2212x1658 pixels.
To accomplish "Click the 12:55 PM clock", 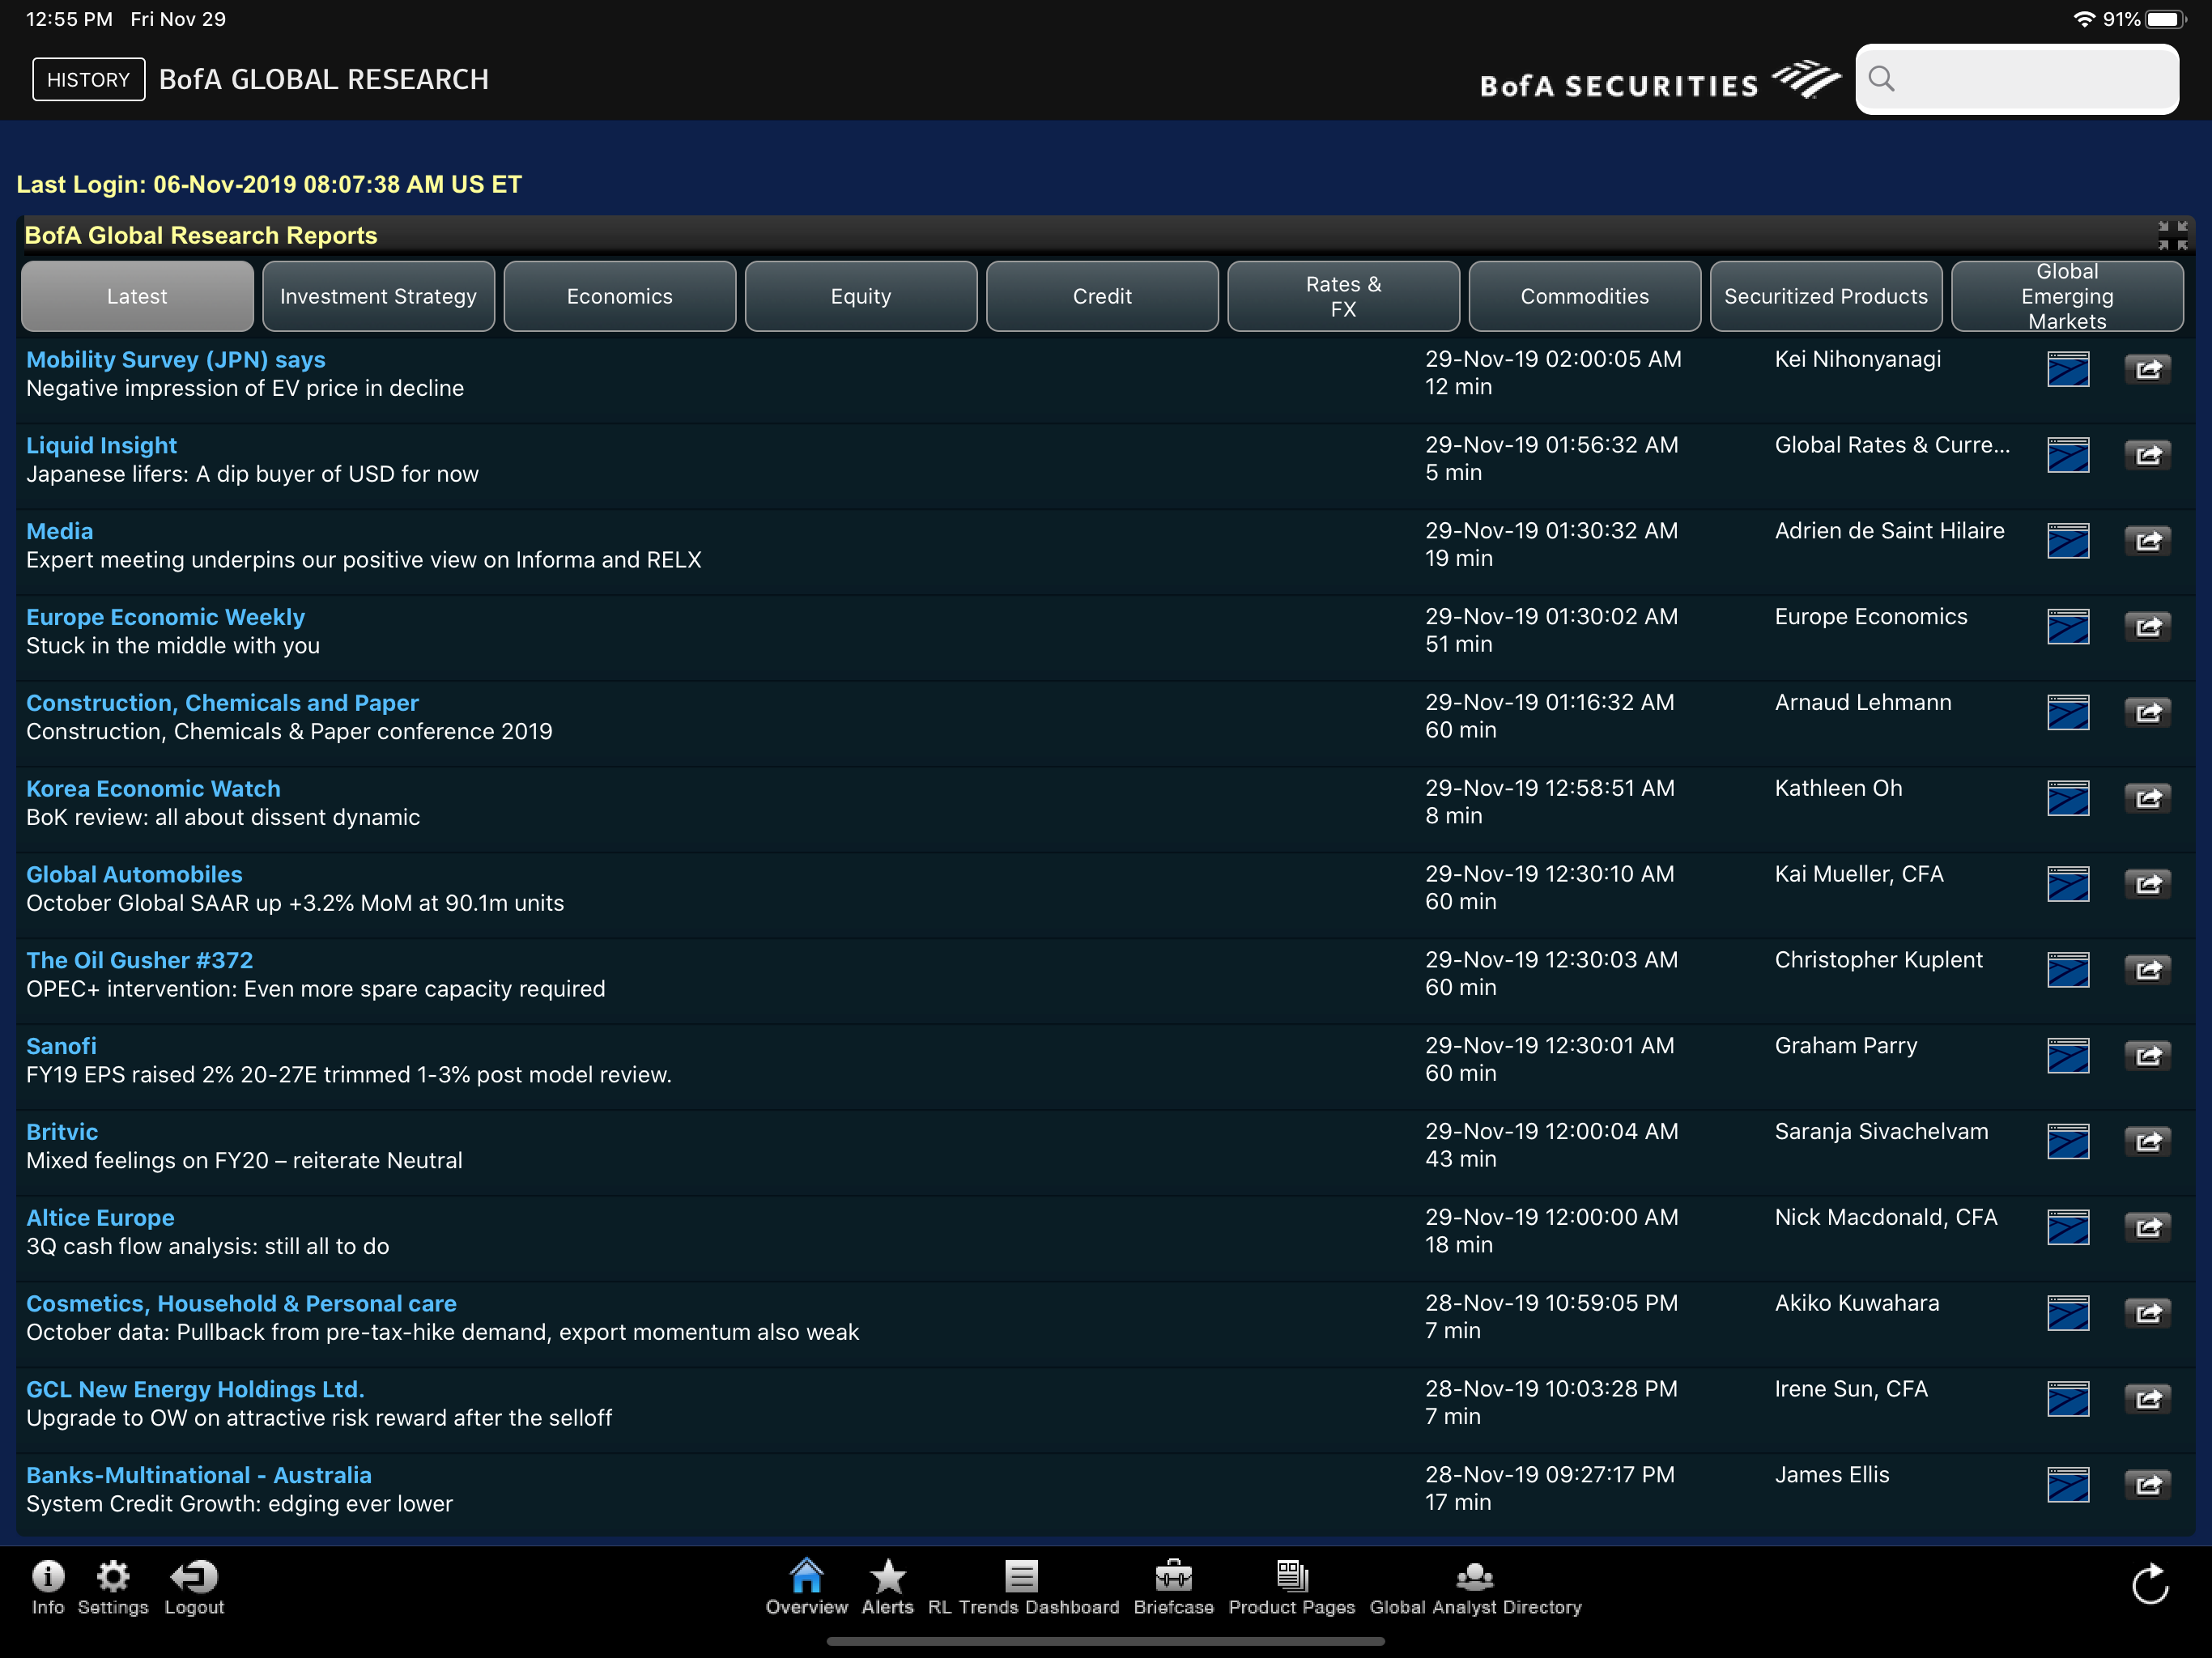I will [x=69, y=19].
